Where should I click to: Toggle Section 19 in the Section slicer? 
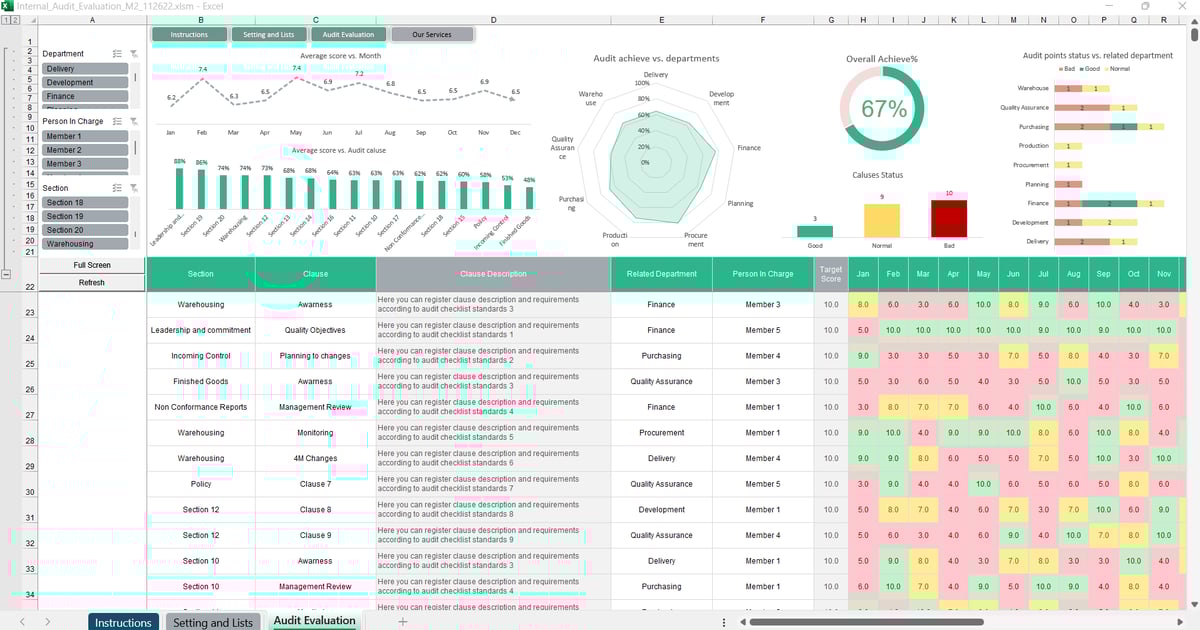[x=86, y=214]
